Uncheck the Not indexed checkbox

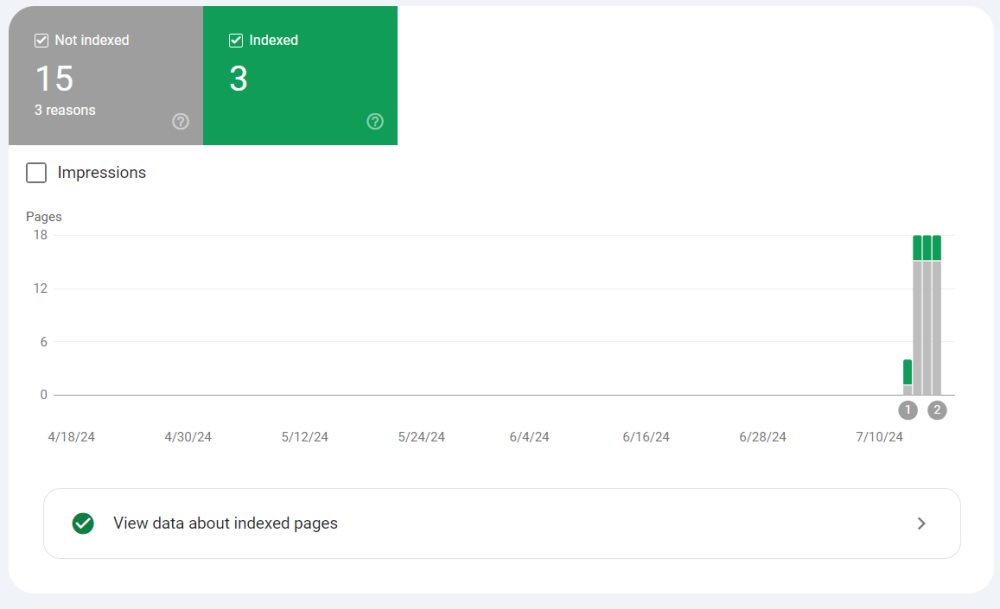[41, 41]
